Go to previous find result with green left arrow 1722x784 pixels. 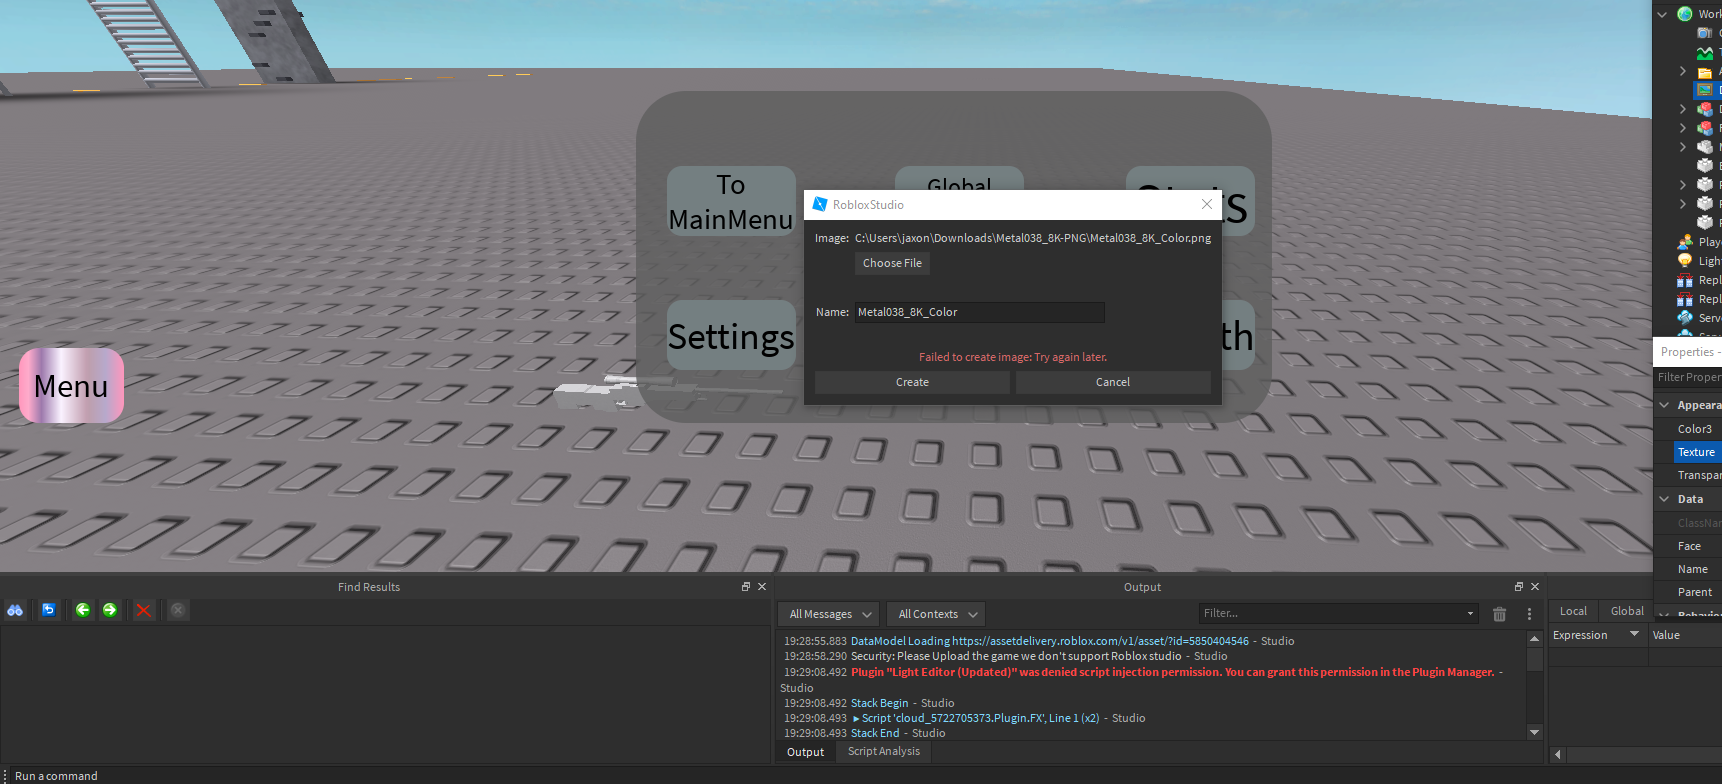tap(83, 610)
